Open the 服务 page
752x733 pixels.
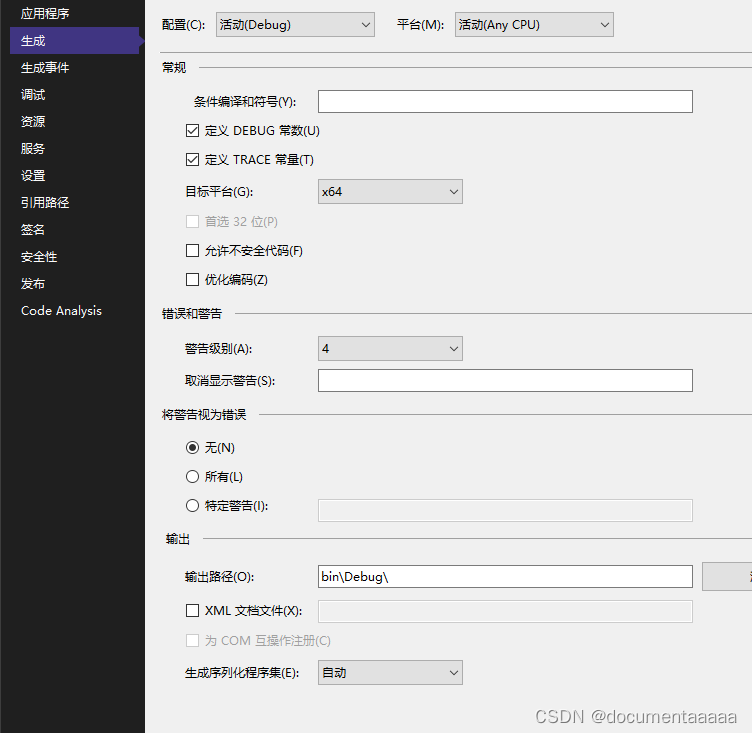pos(33,148)
